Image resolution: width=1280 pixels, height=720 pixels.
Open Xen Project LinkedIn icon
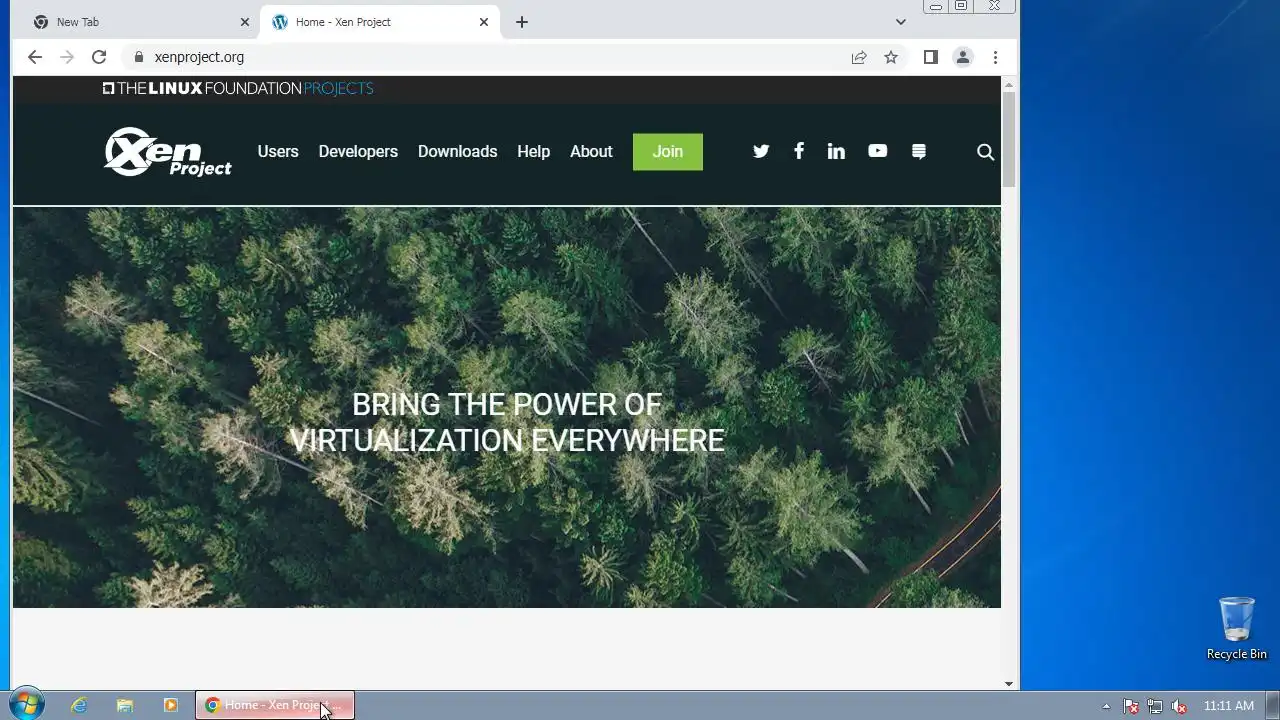(836, 151)
